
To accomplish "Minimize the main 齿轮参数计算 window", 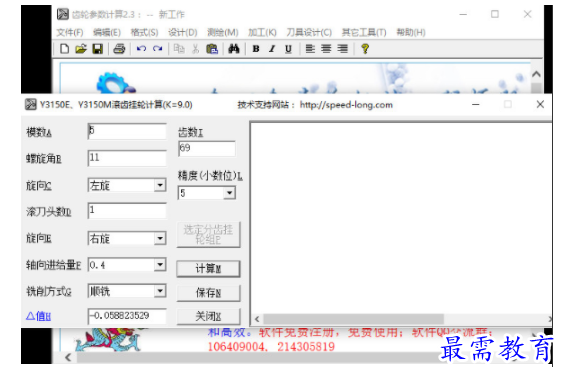I will (463, 14).
